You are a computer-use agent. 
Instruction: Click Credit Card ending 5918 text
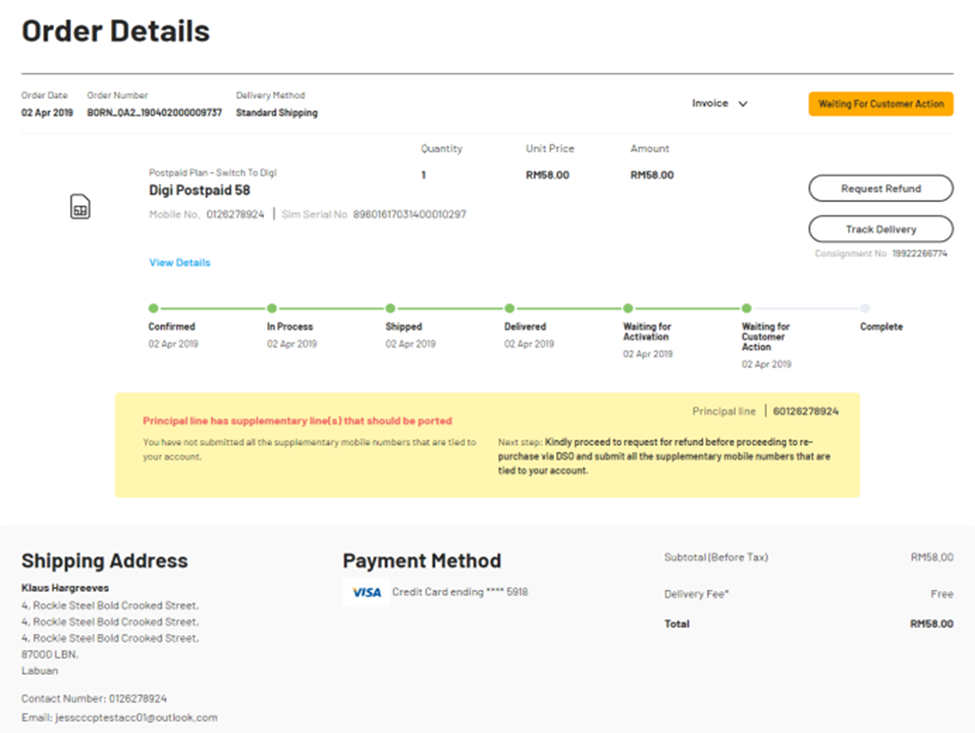pyautogui.click(x=460, y=592)
